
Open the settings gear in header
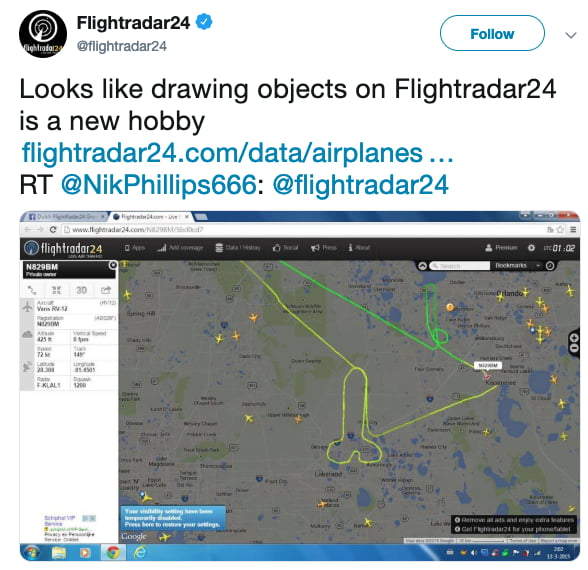531,248
